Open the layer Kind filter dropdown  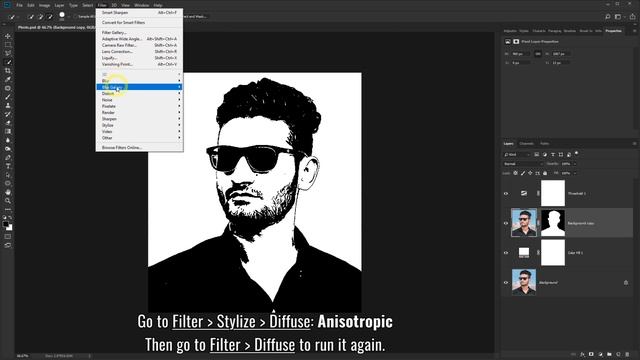(517, 154)
